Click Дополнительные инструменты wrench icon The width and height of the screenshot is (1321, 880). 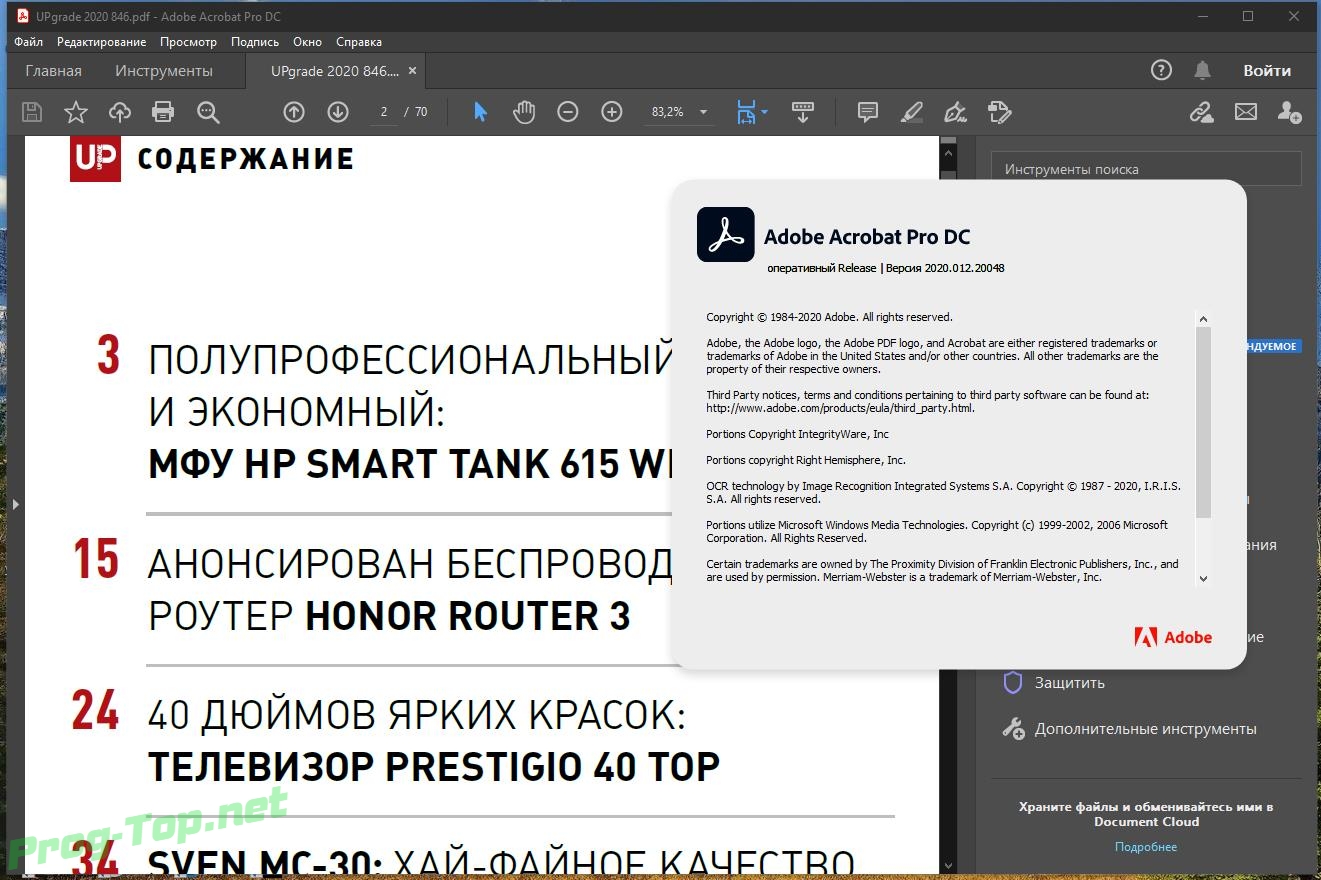tap(1013, 729)
